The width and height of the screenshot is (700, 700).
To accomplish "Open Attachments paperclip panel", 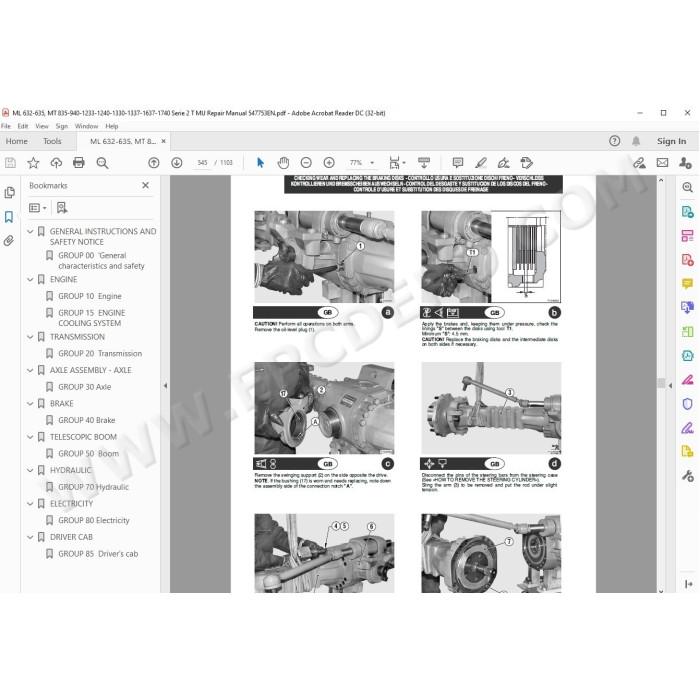I will tap(9, 241).
